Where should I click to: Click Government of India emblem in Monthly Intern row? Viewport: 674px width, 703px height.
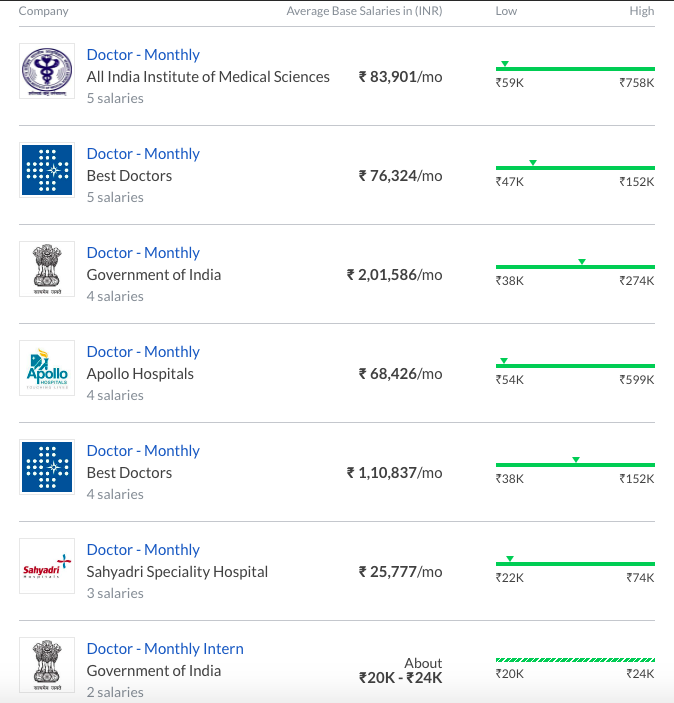tap(47, 665)
